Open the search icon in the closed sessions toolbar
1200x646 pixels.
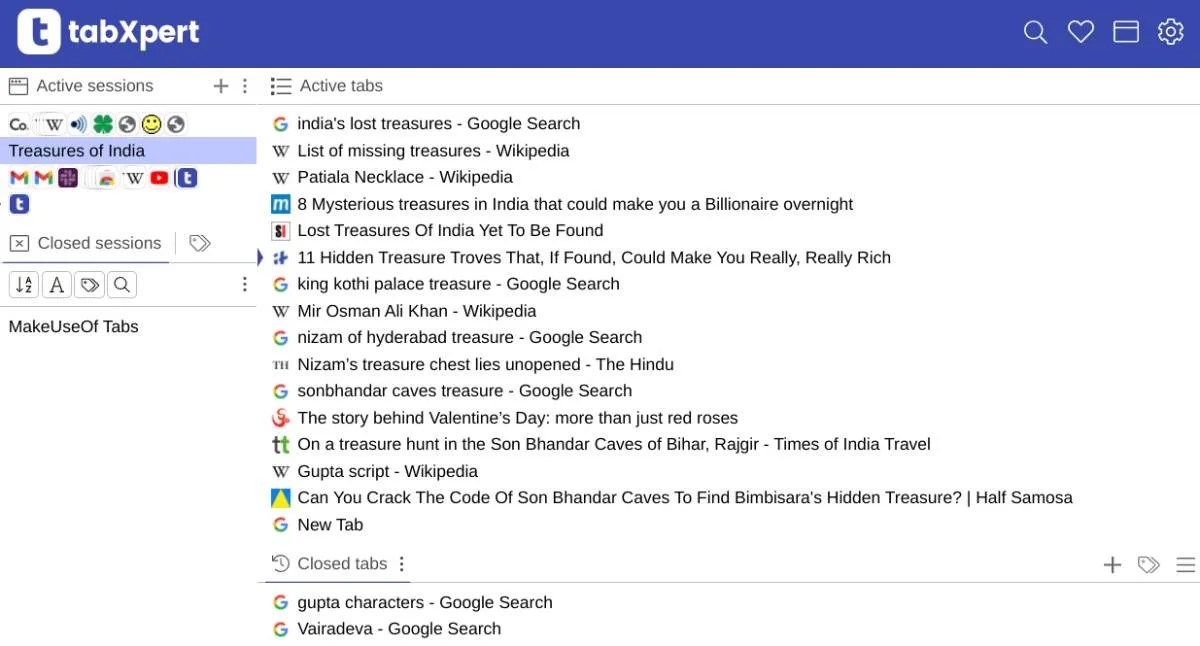pyautogui.click(x=121, y=284)
